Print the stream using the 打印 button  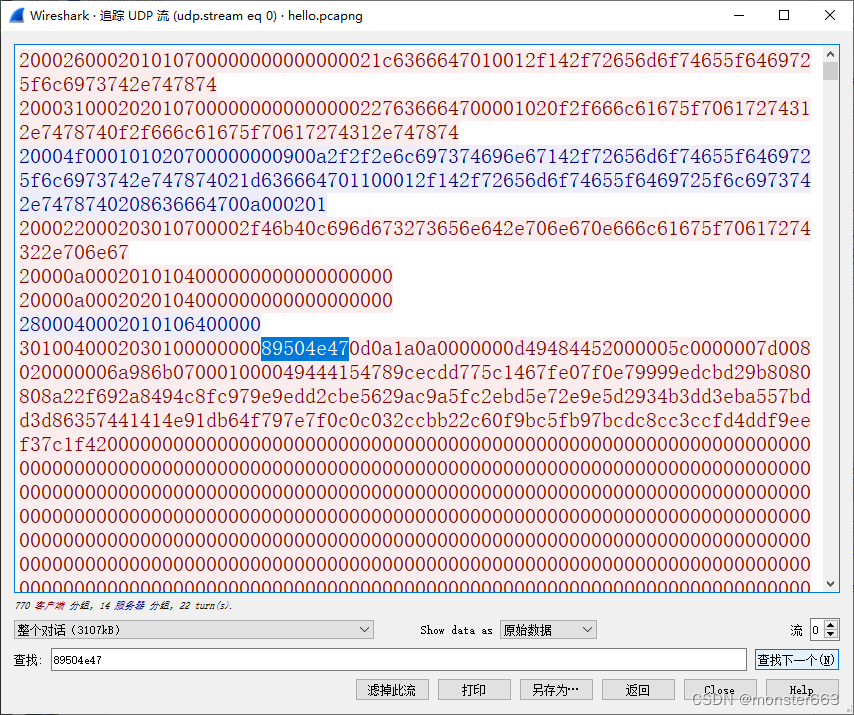474,689
